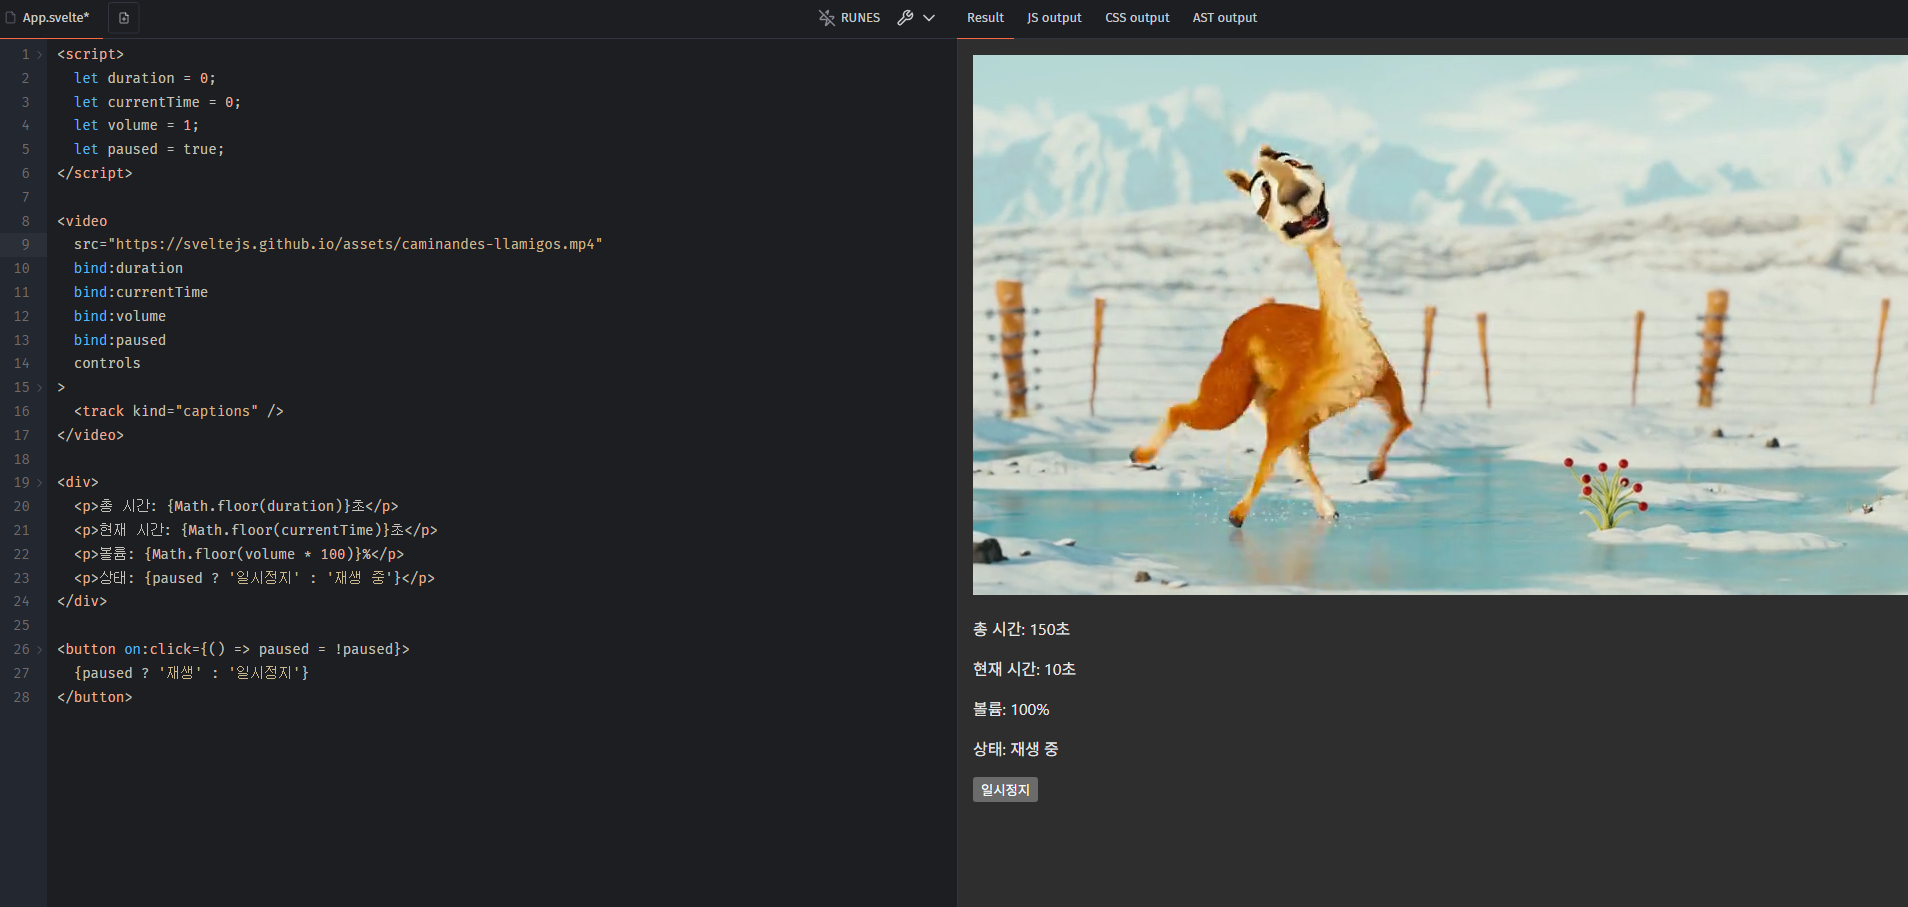Click the {paused ? '재생' : '일시정지'} line
Image resolution: width=1908 pixels, height=907 pixels.
click(191, 673)
